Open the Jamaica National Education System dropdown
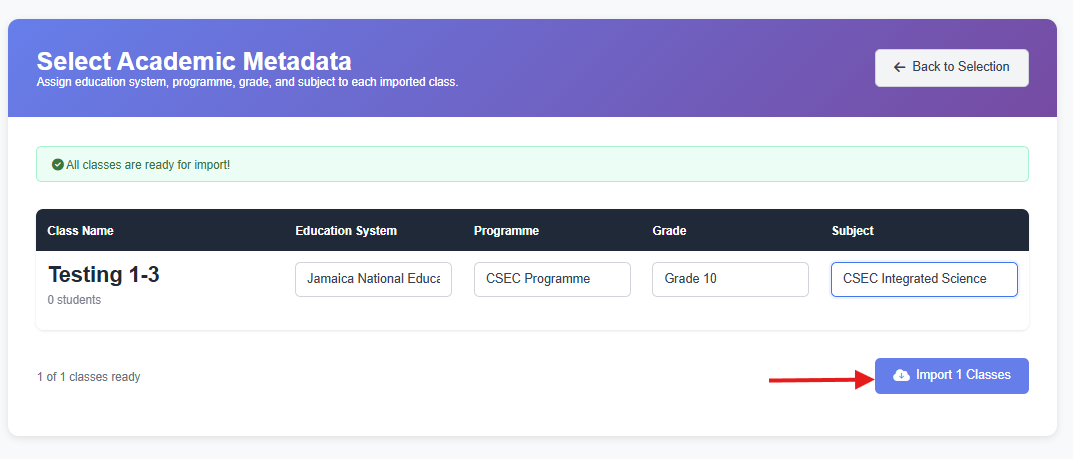 tap(373, 280)
